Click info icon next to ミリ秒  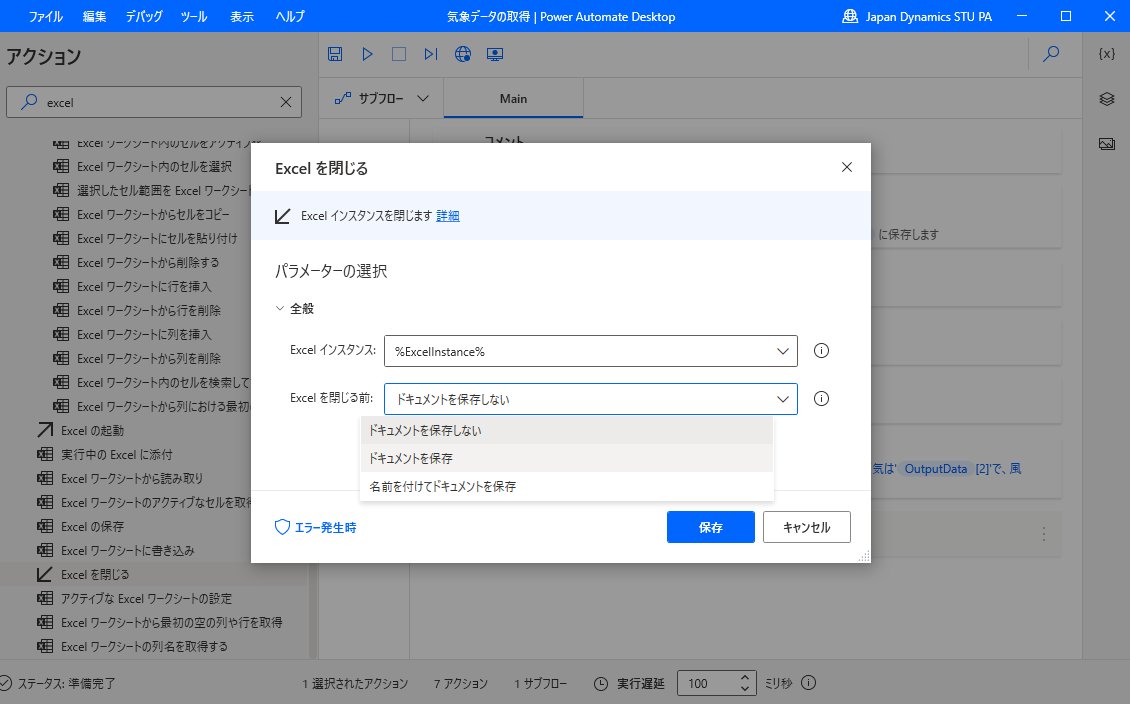[x=809, y=682]
